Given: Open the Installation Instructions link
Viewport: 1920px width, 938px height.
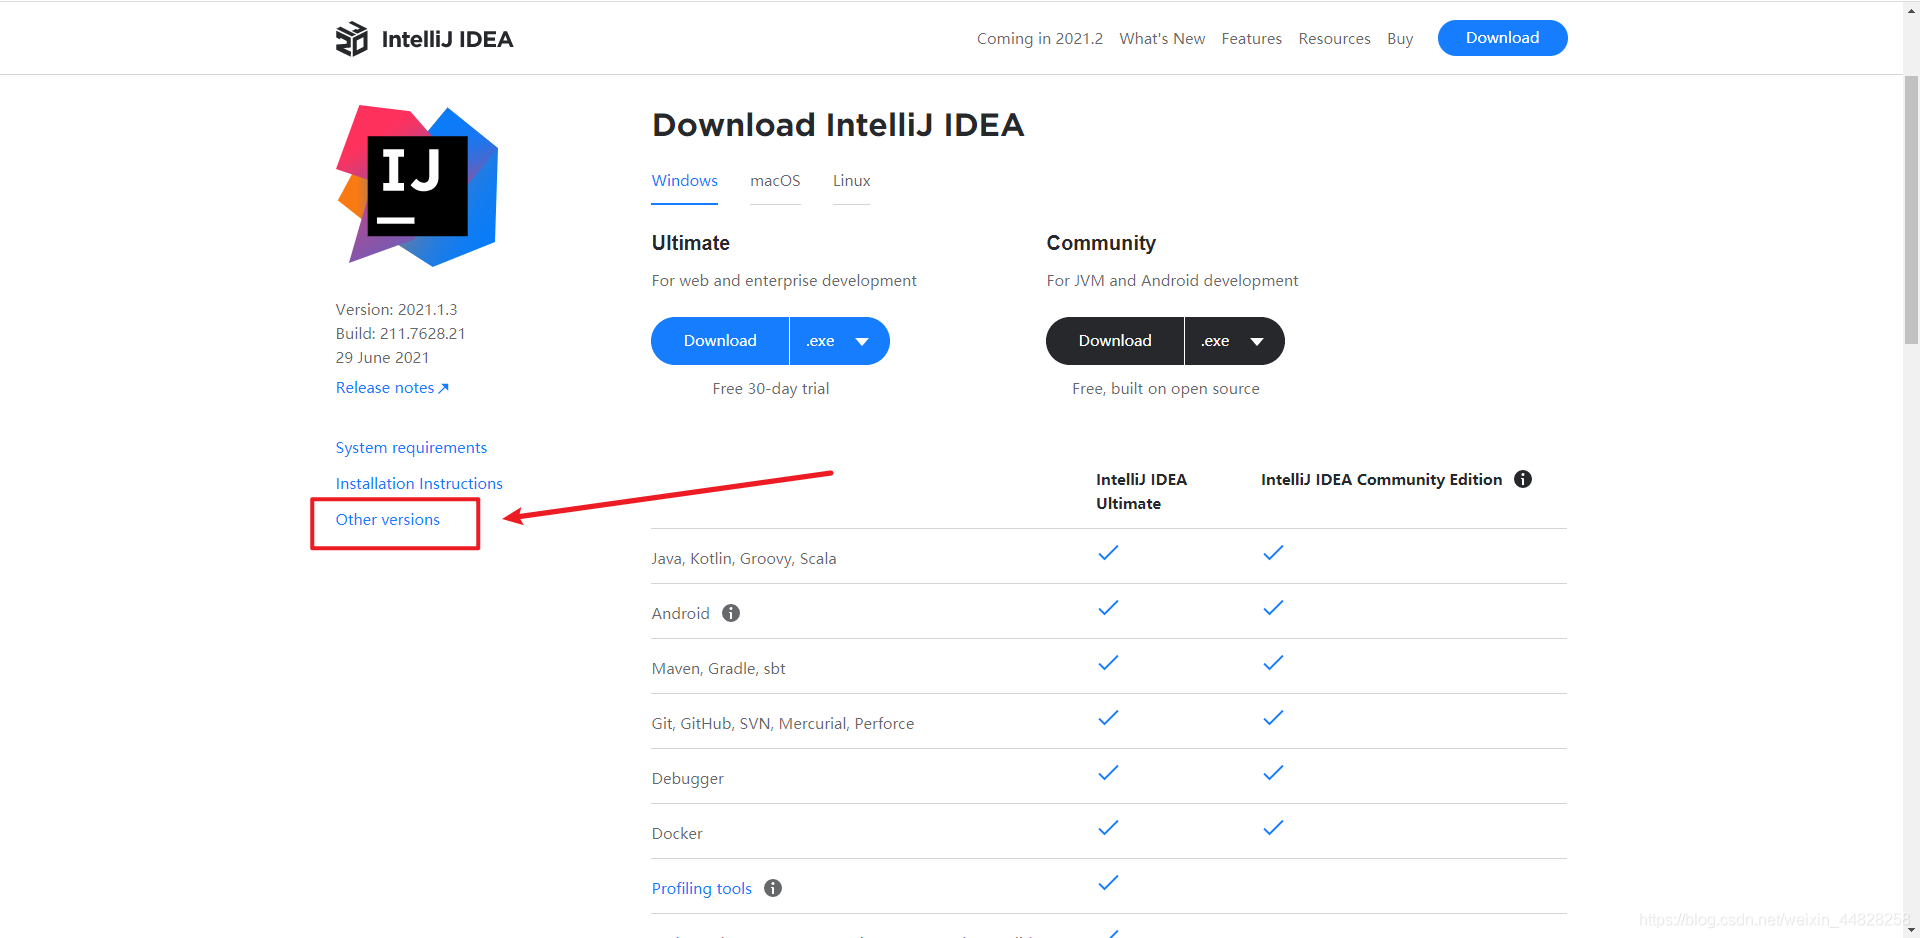Looking at the screenshot, I should pos(419,484).
